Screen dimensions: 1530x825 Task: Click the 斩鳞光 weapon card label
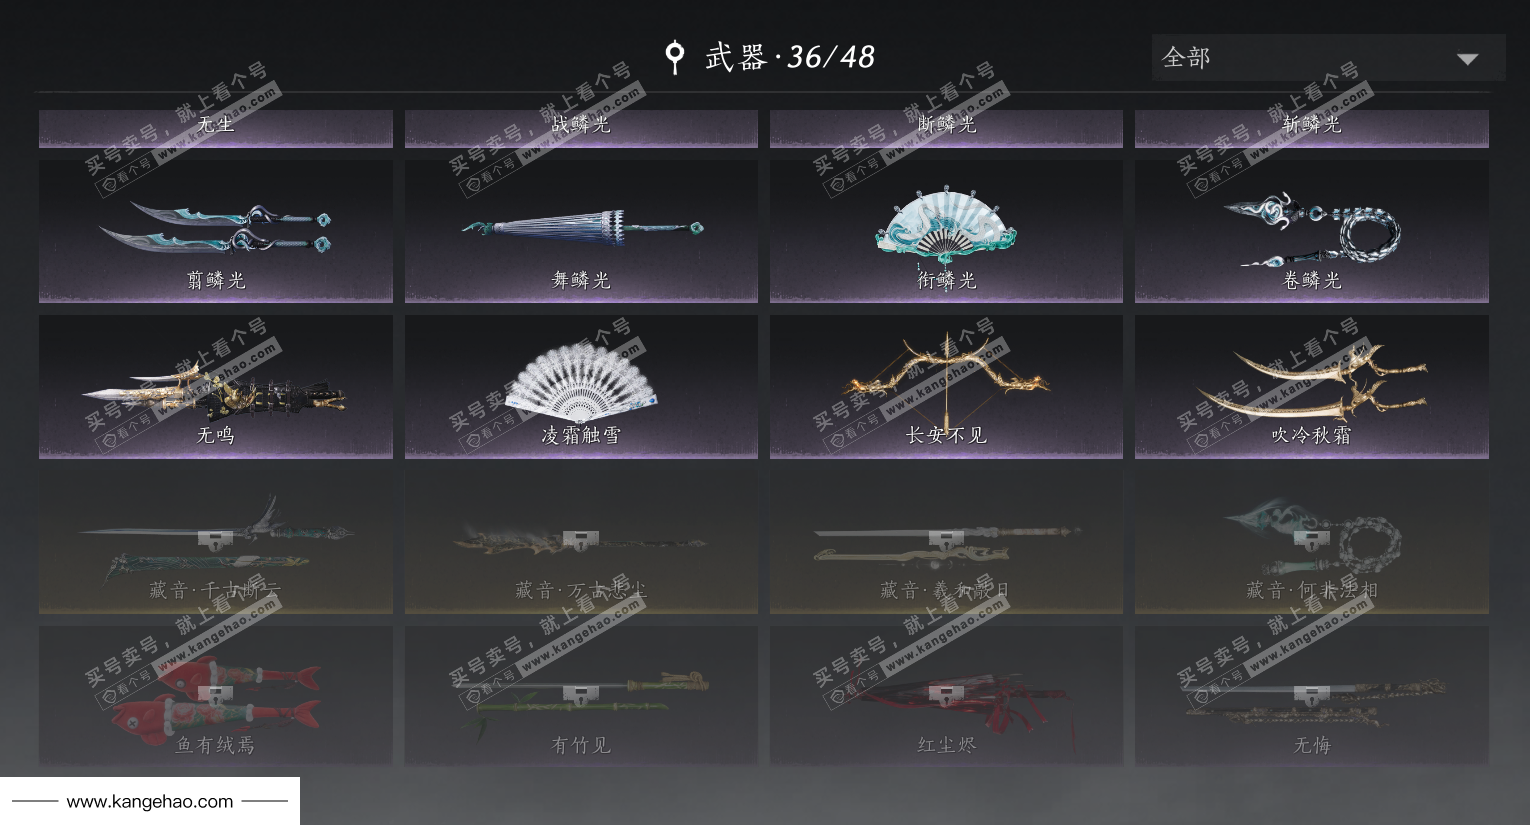coord(1311,125)
